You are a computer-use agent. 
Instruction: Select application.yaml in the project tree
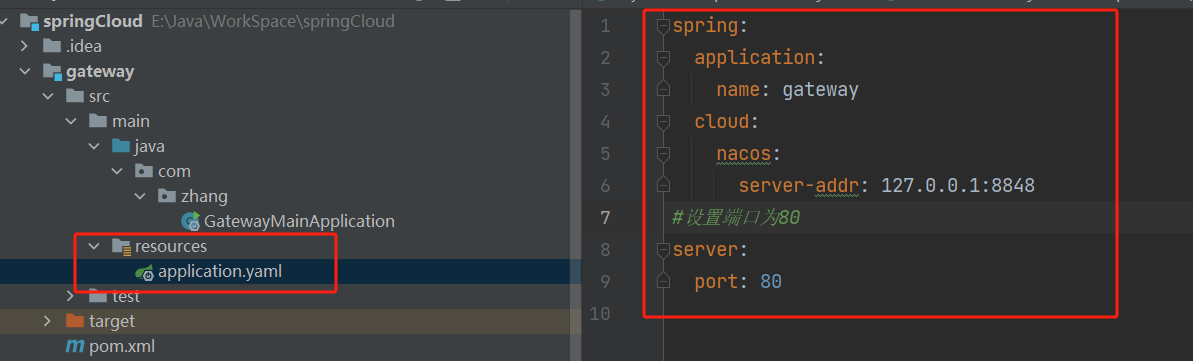point(220,271)
